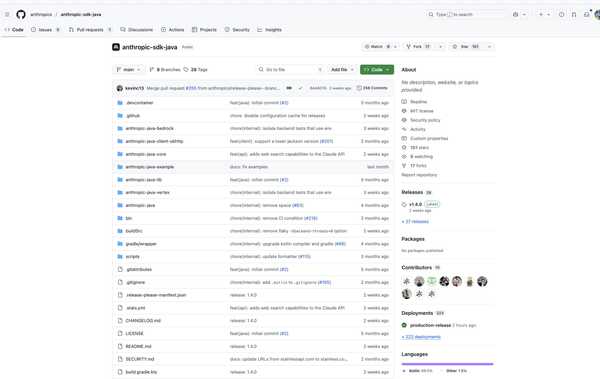Open the Add file dropdown
600x379 pixels.
point(342,70)
